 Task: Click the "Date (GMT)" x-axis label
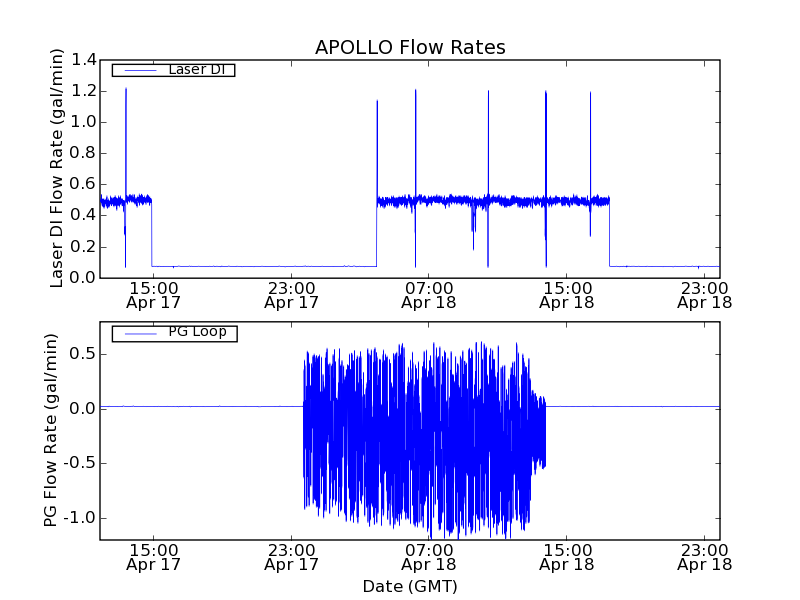(410, 586)
